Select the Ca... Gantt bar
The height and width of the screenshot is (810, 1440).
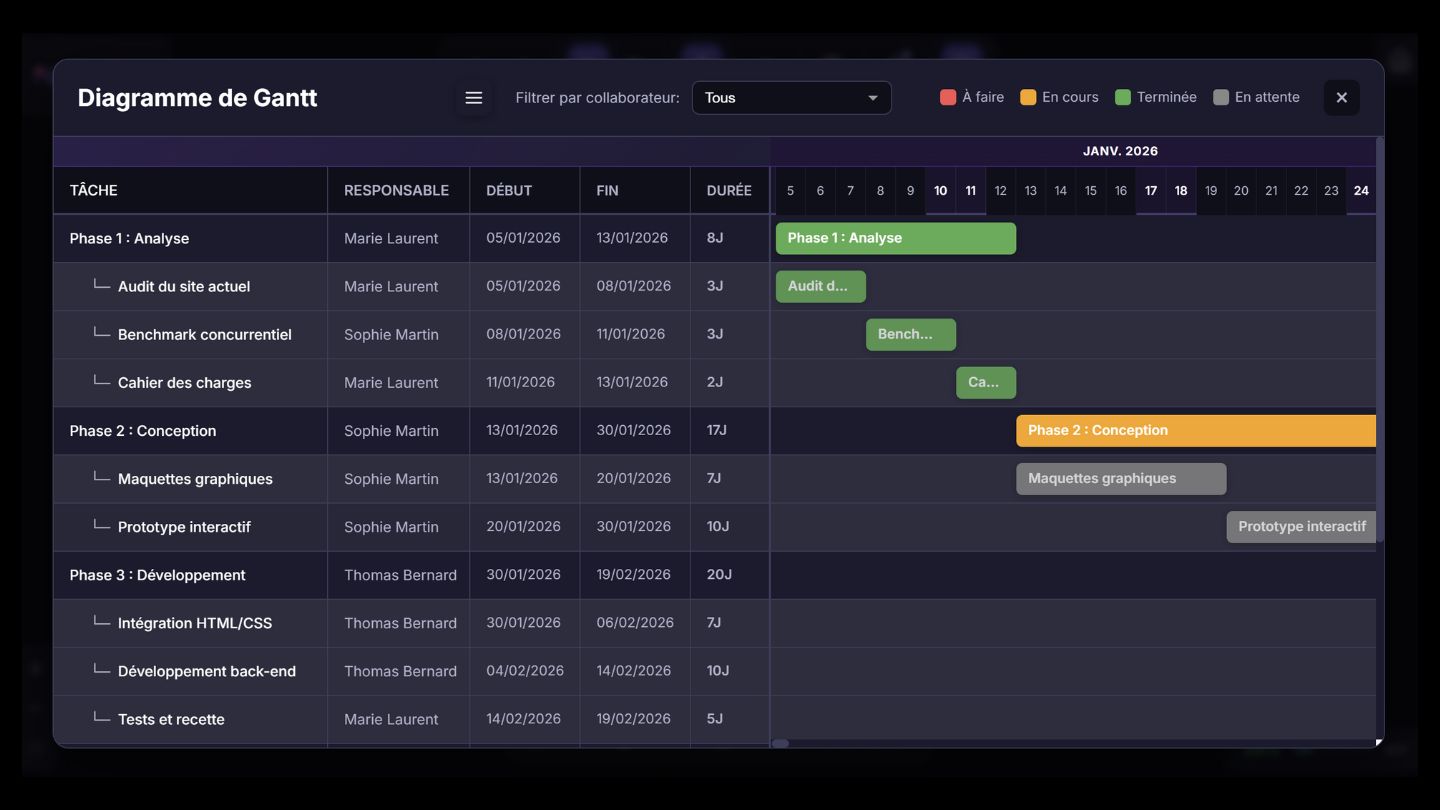(x=986, y=382)
